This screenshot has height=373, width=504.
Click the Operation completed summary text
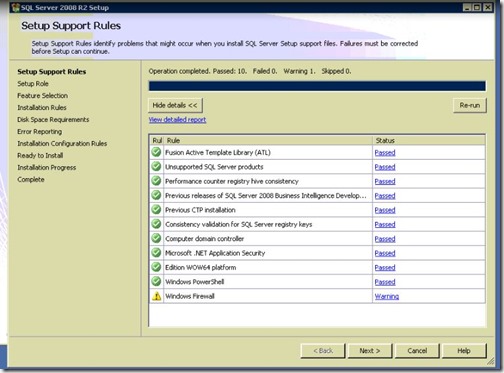coord(250,71)
